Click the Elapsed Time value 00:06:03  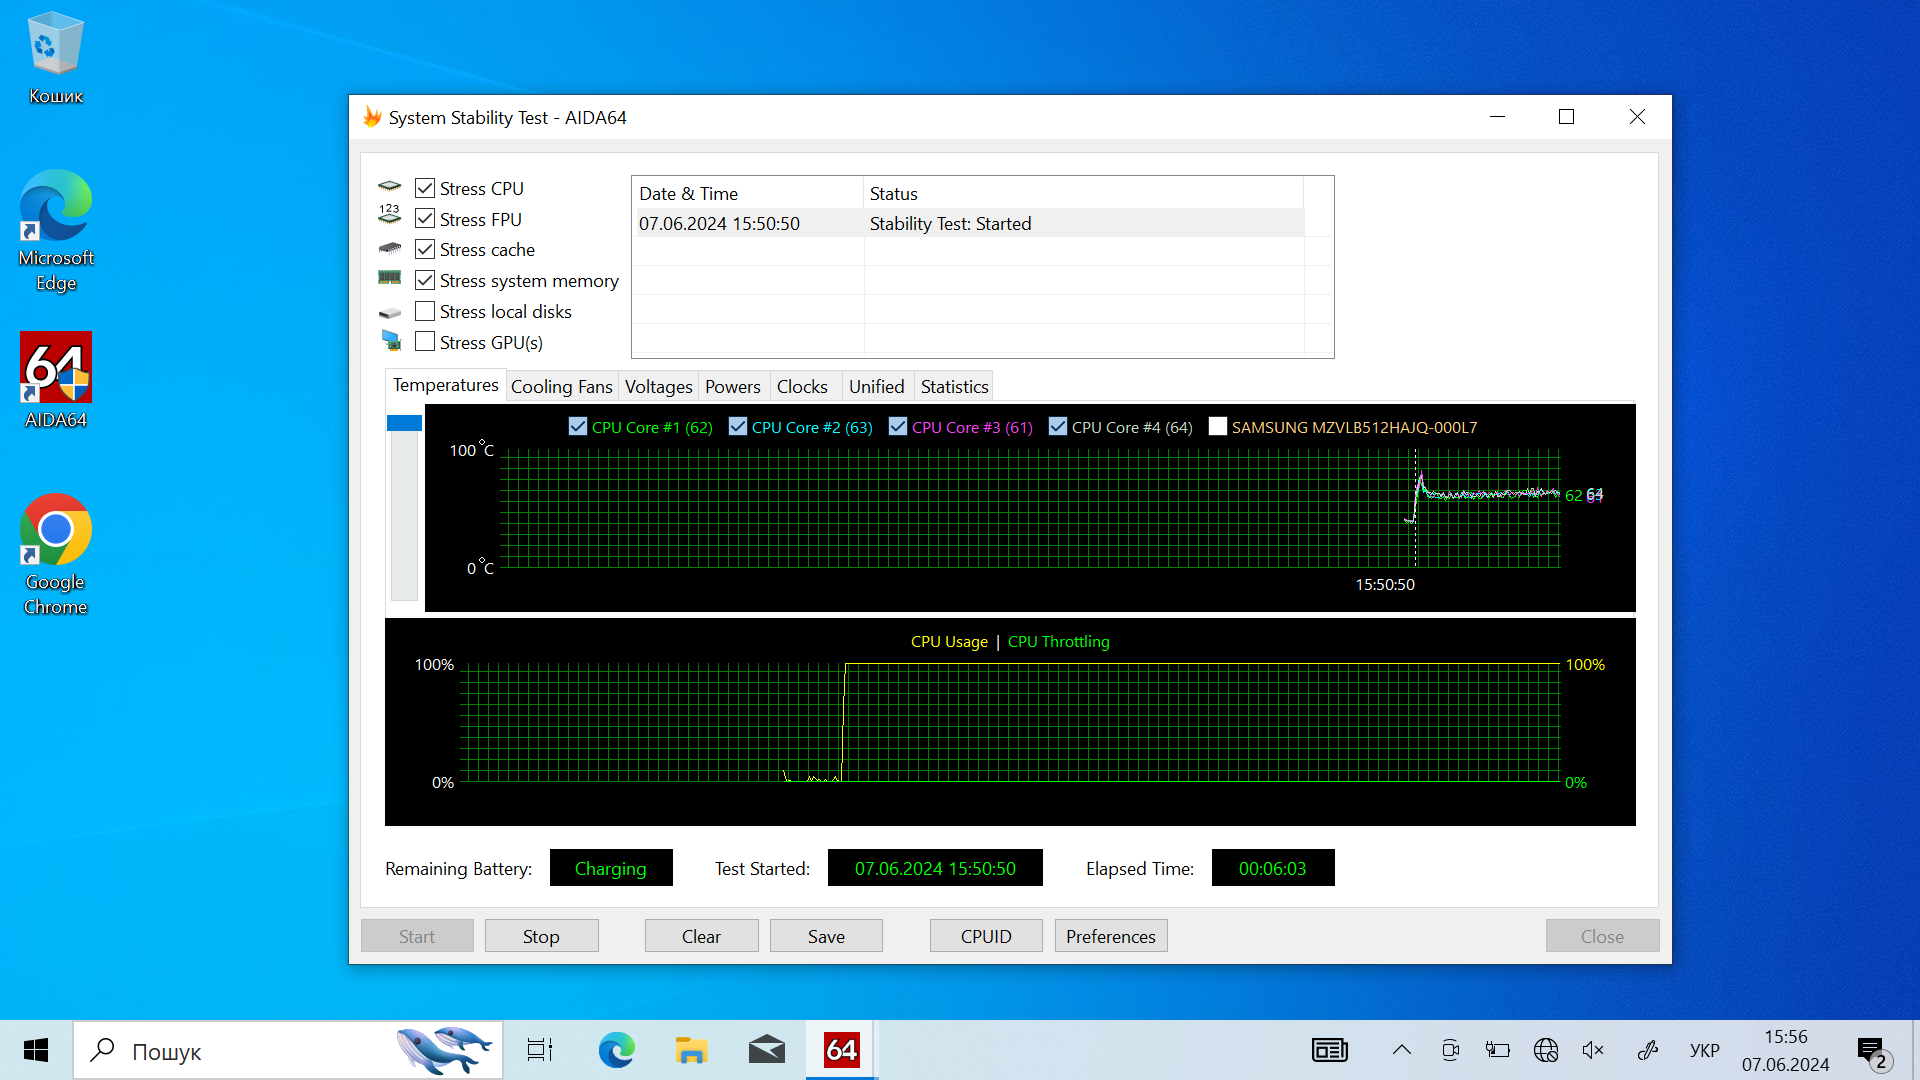point(1272,868)
